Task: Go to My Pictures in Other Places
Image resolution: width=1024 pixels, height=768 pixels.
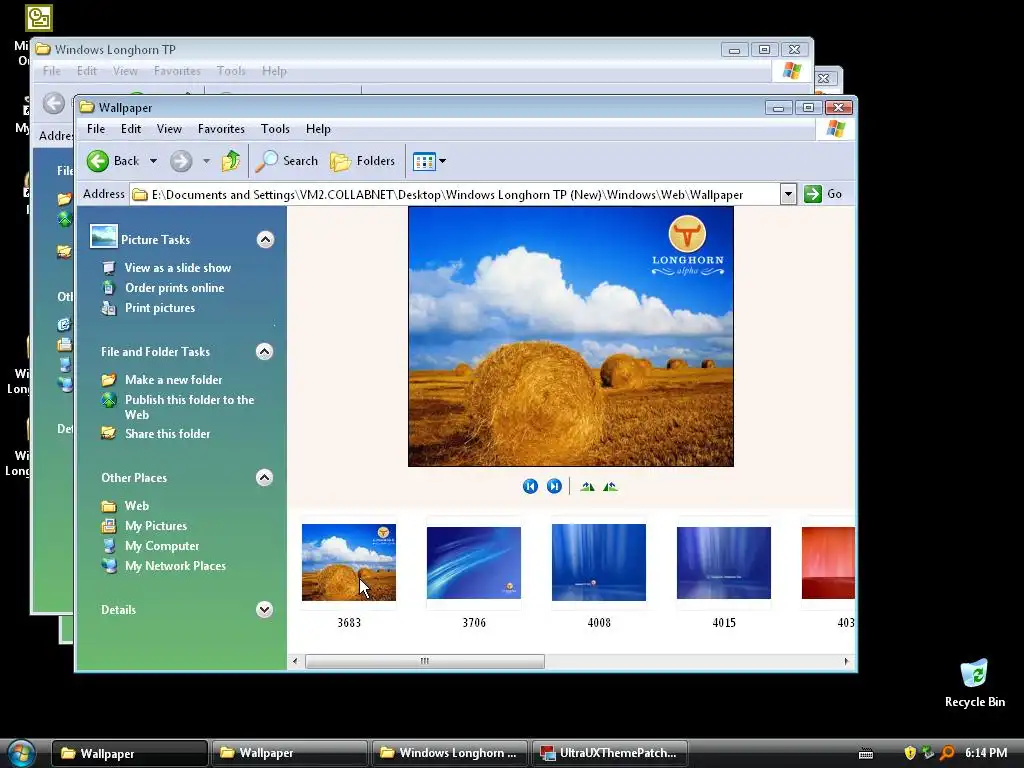Action: point(156,526)
